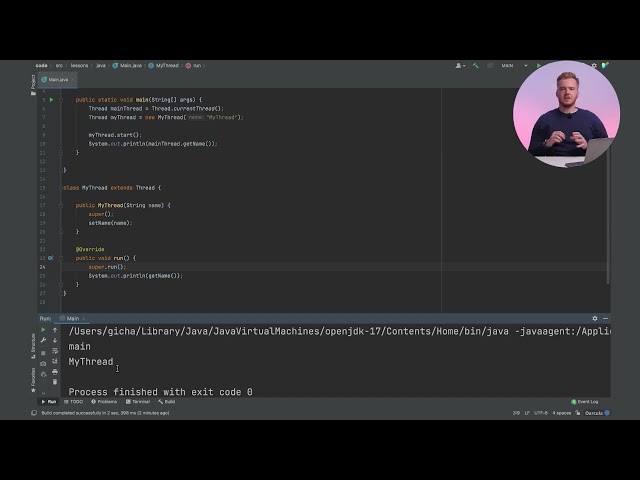Click the Down stack trace arrow icon
640x480 pixels.
point(55,340)
